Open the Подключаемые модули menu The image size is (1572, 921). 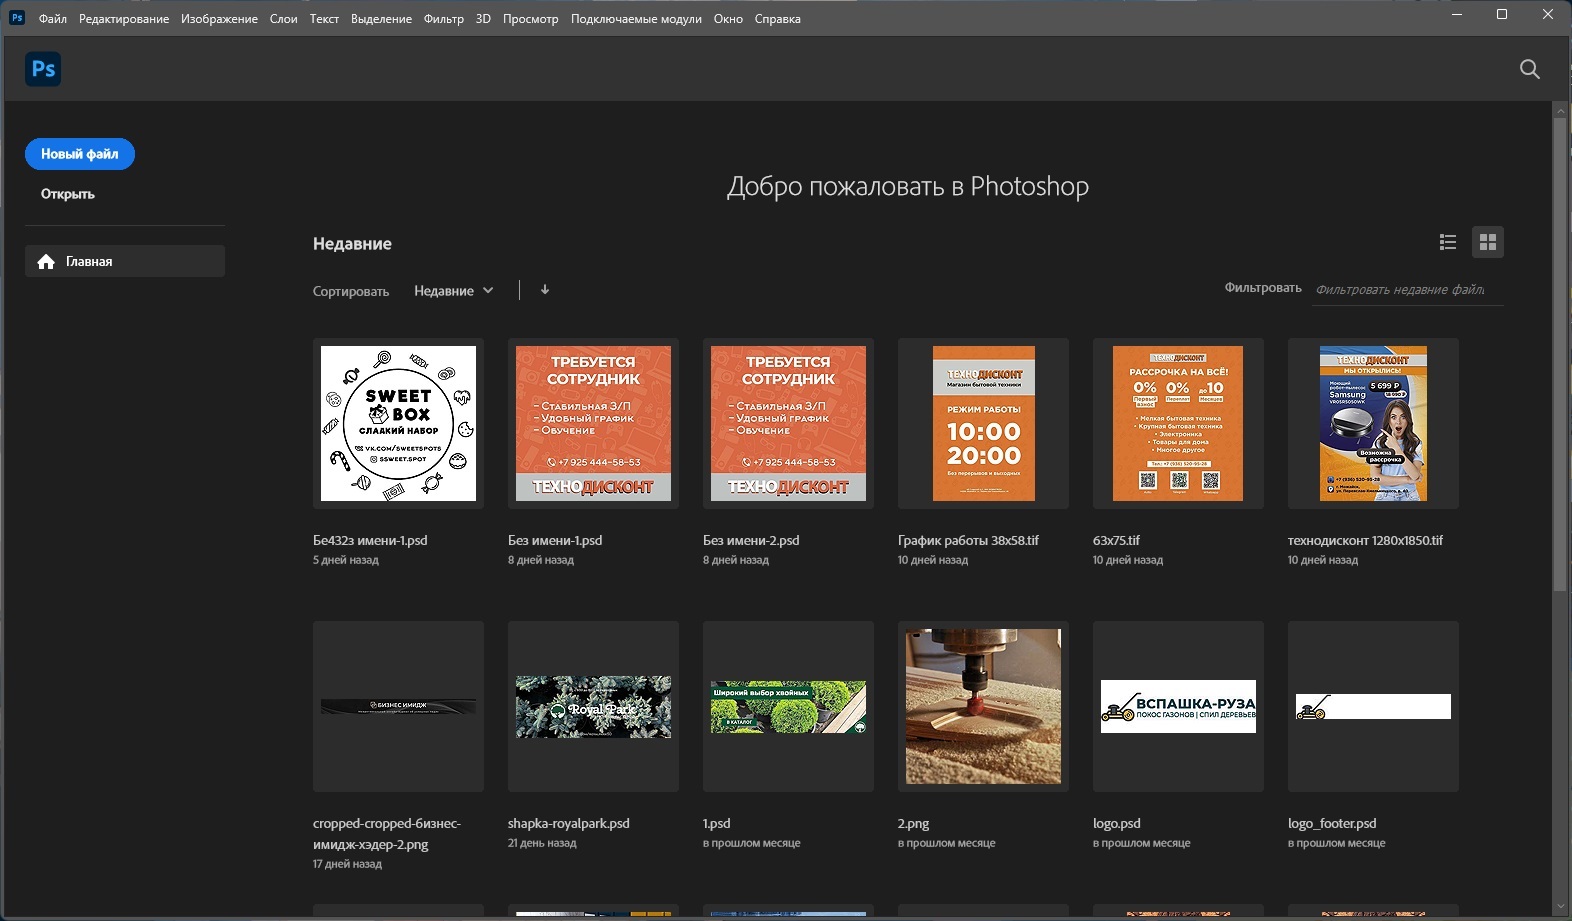[636, 19]
